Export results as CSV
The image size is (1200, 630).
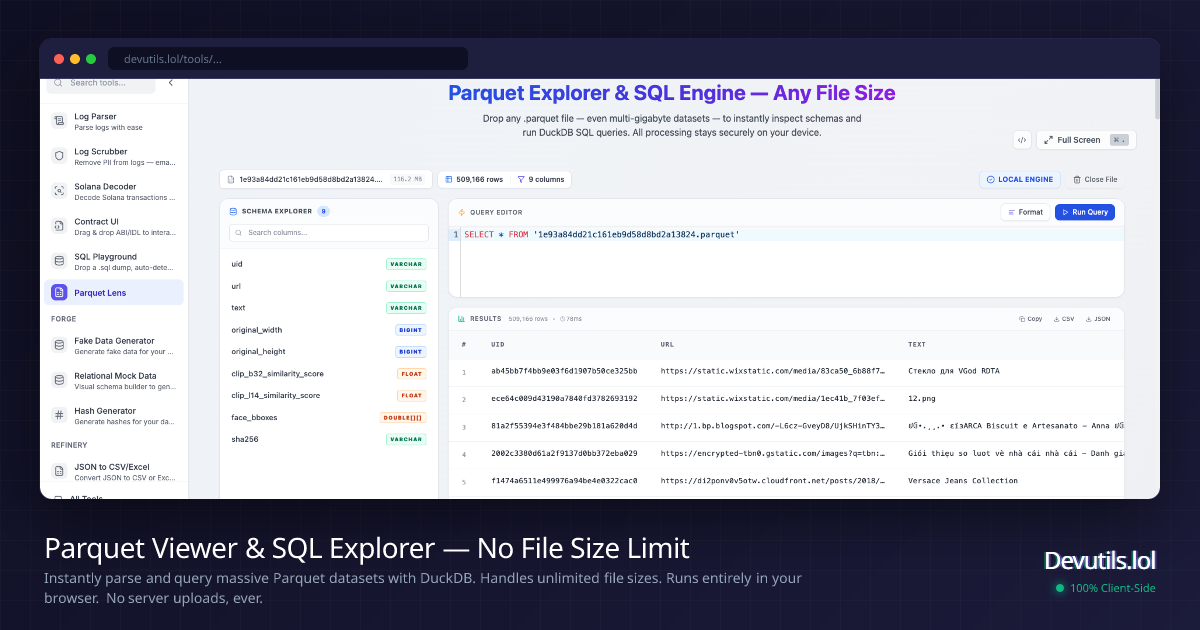click(x=1063, y=319)
